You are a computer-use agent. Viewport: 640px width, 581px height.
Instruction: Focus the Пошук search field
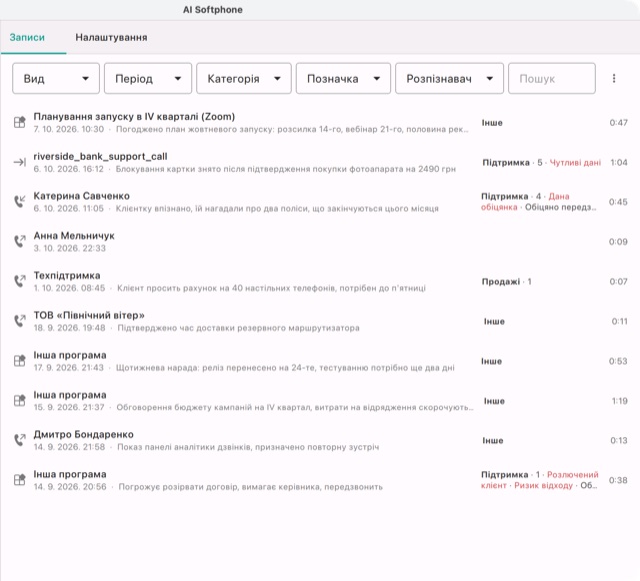(x=552, y=78)
